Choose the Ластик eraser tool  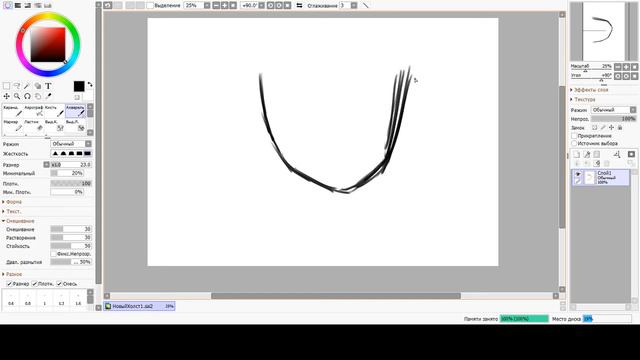pyautogui.click(x=34, y=125)
